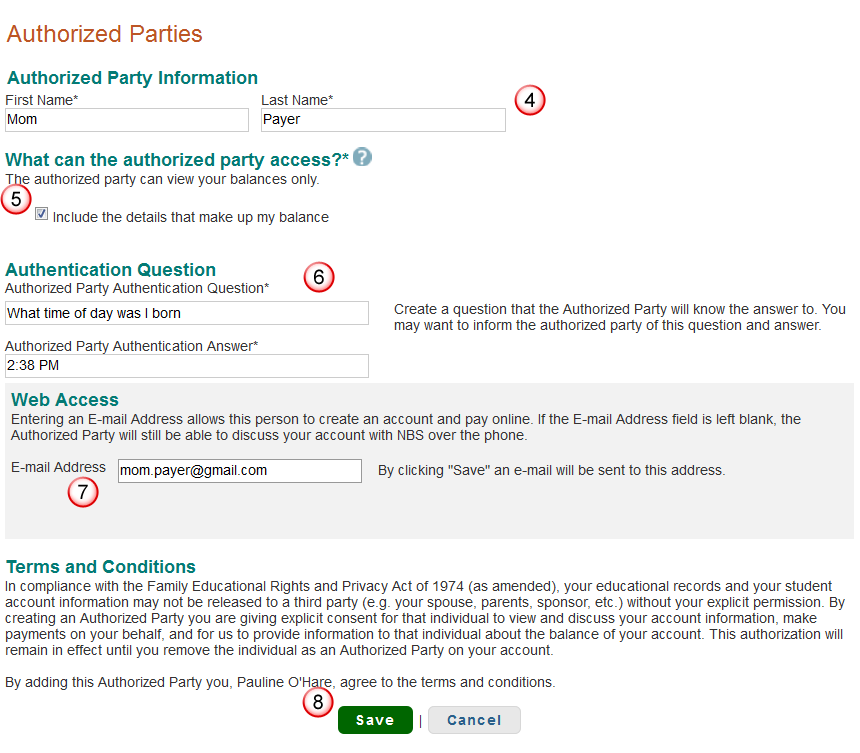The image size is (860, 753).
Task: Click the red circled number 7 marker
Action: tap(83, 491)
